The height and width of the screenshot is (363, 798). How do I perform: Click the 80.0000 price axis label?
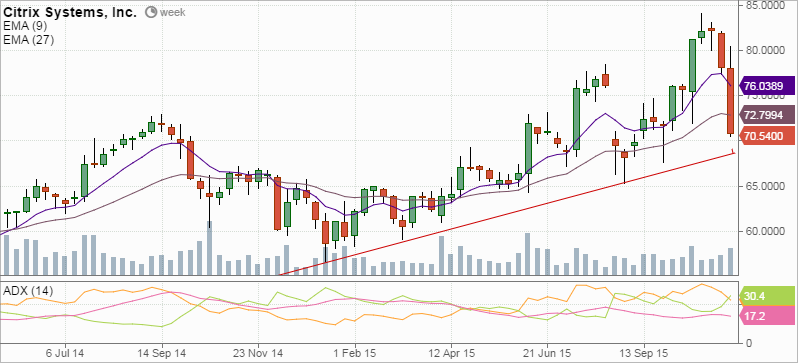[766, 50]
